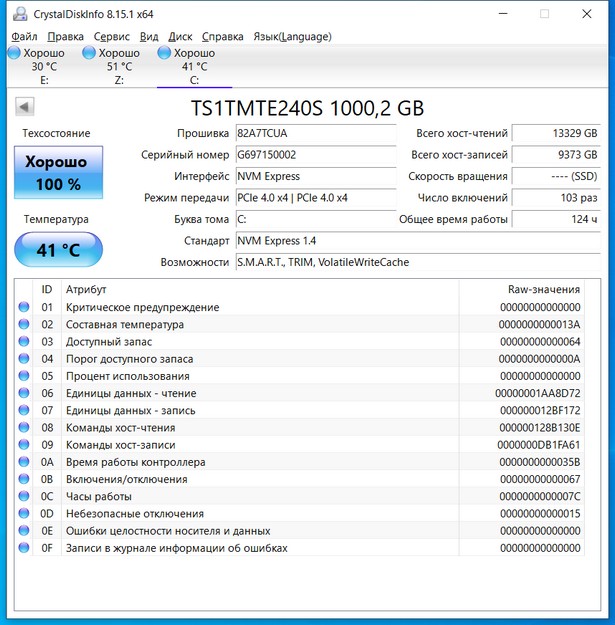Click the Хорошо 100 % health status button
This screenshot has width=615, height=625.
[59, 172]
